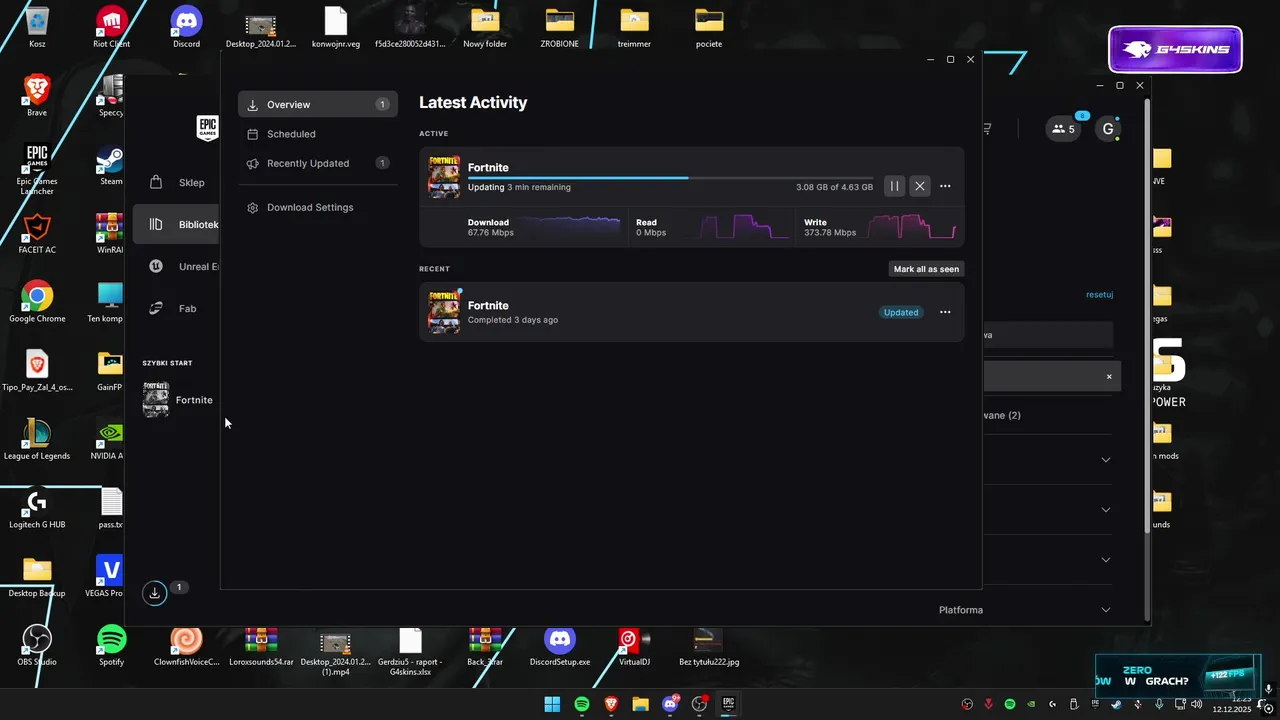This screenshot has height=720, width=1280.
Task: Open Windows Start menu
Action: (x=552, y=704)
